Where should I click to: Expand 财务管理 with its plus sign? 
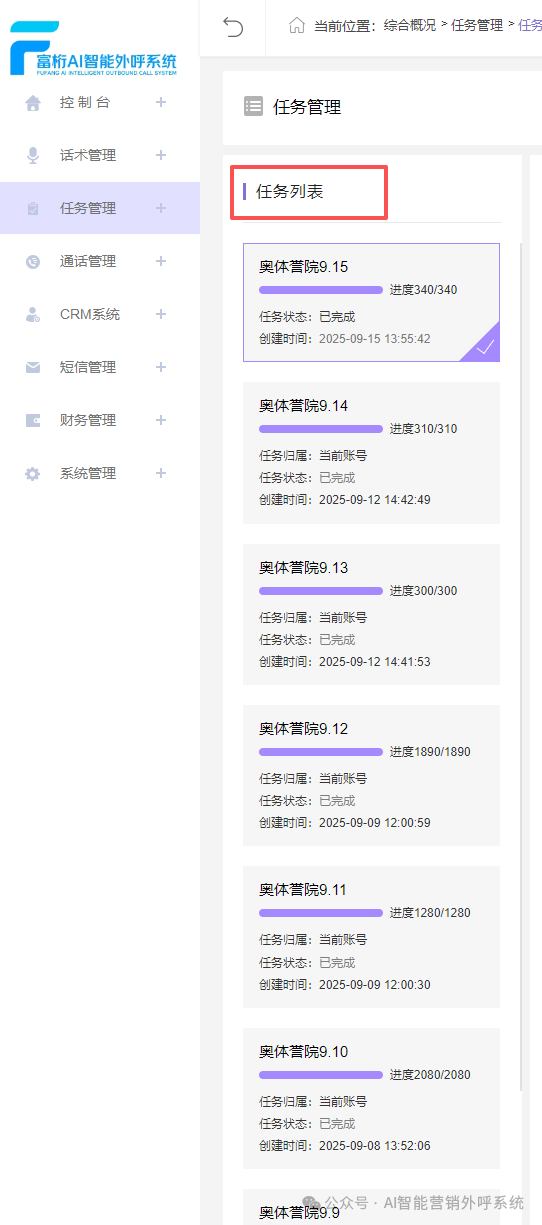pyautogui.click(x=161, y=420)
